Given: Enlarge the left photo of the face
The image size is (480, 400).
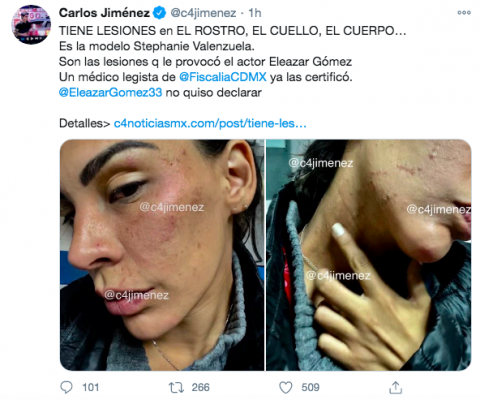Looking at the screenshot, I should [162, 255].
